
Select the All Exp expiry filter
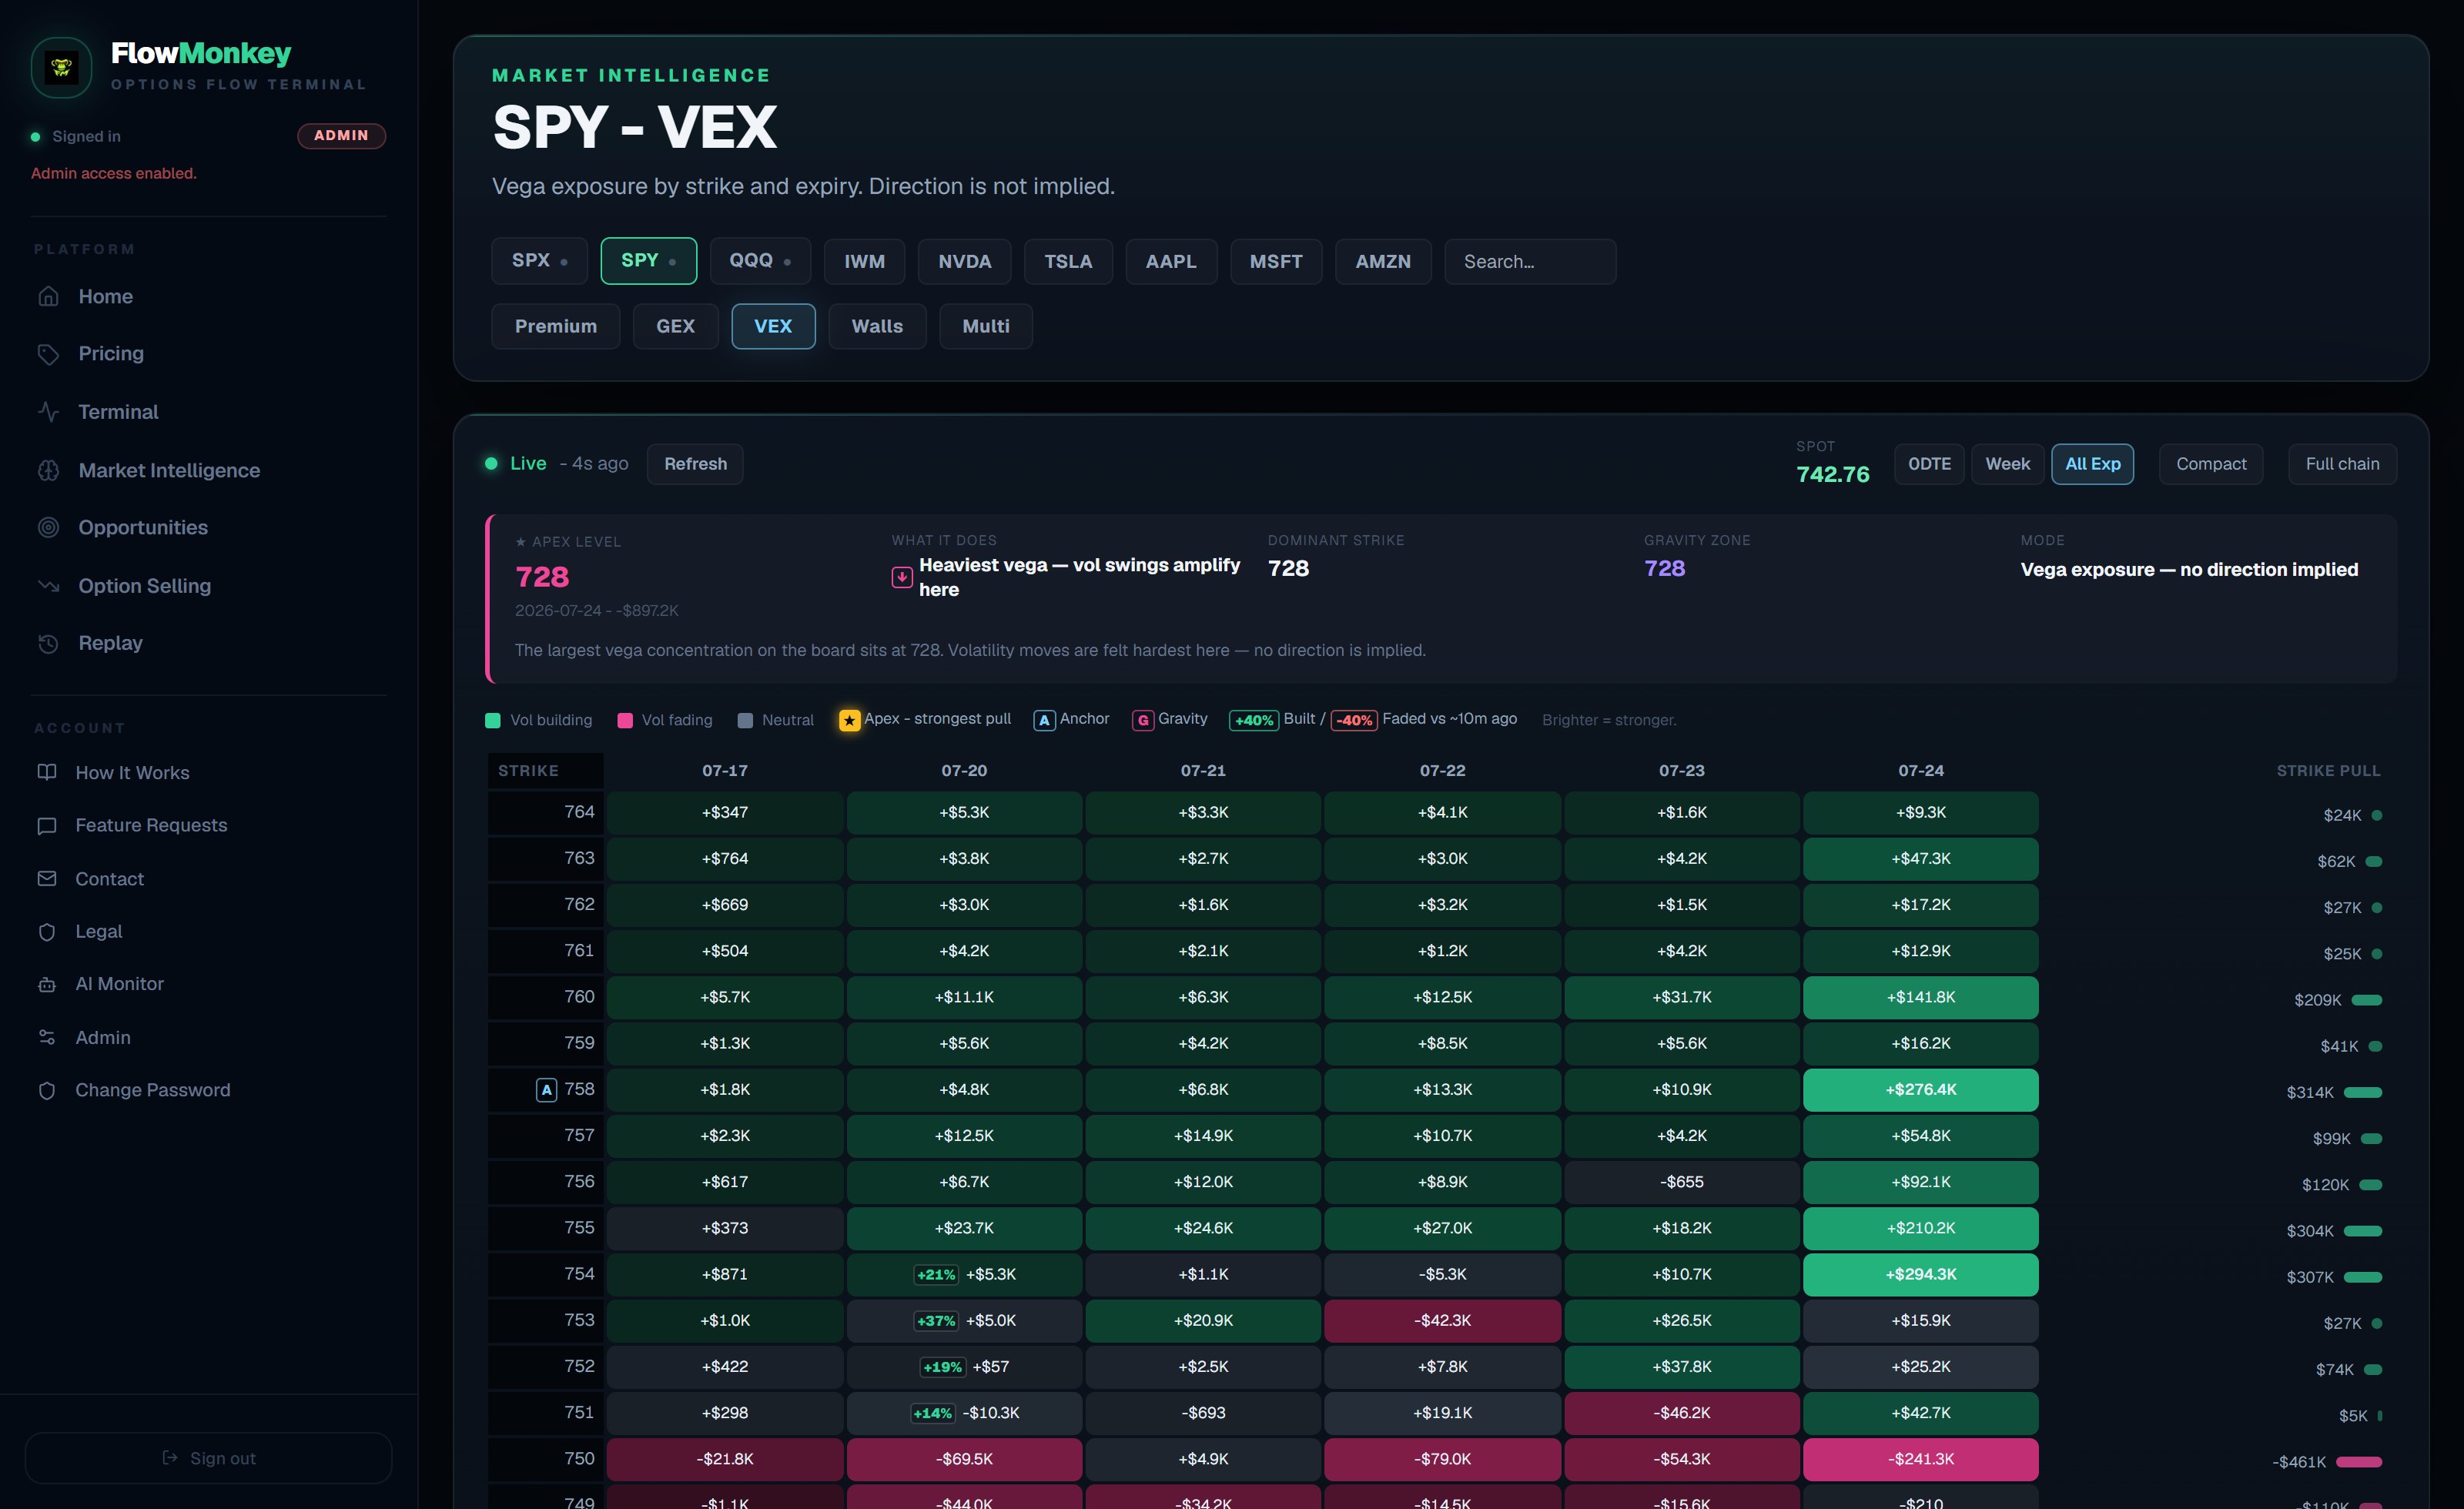click(2092, 464)
